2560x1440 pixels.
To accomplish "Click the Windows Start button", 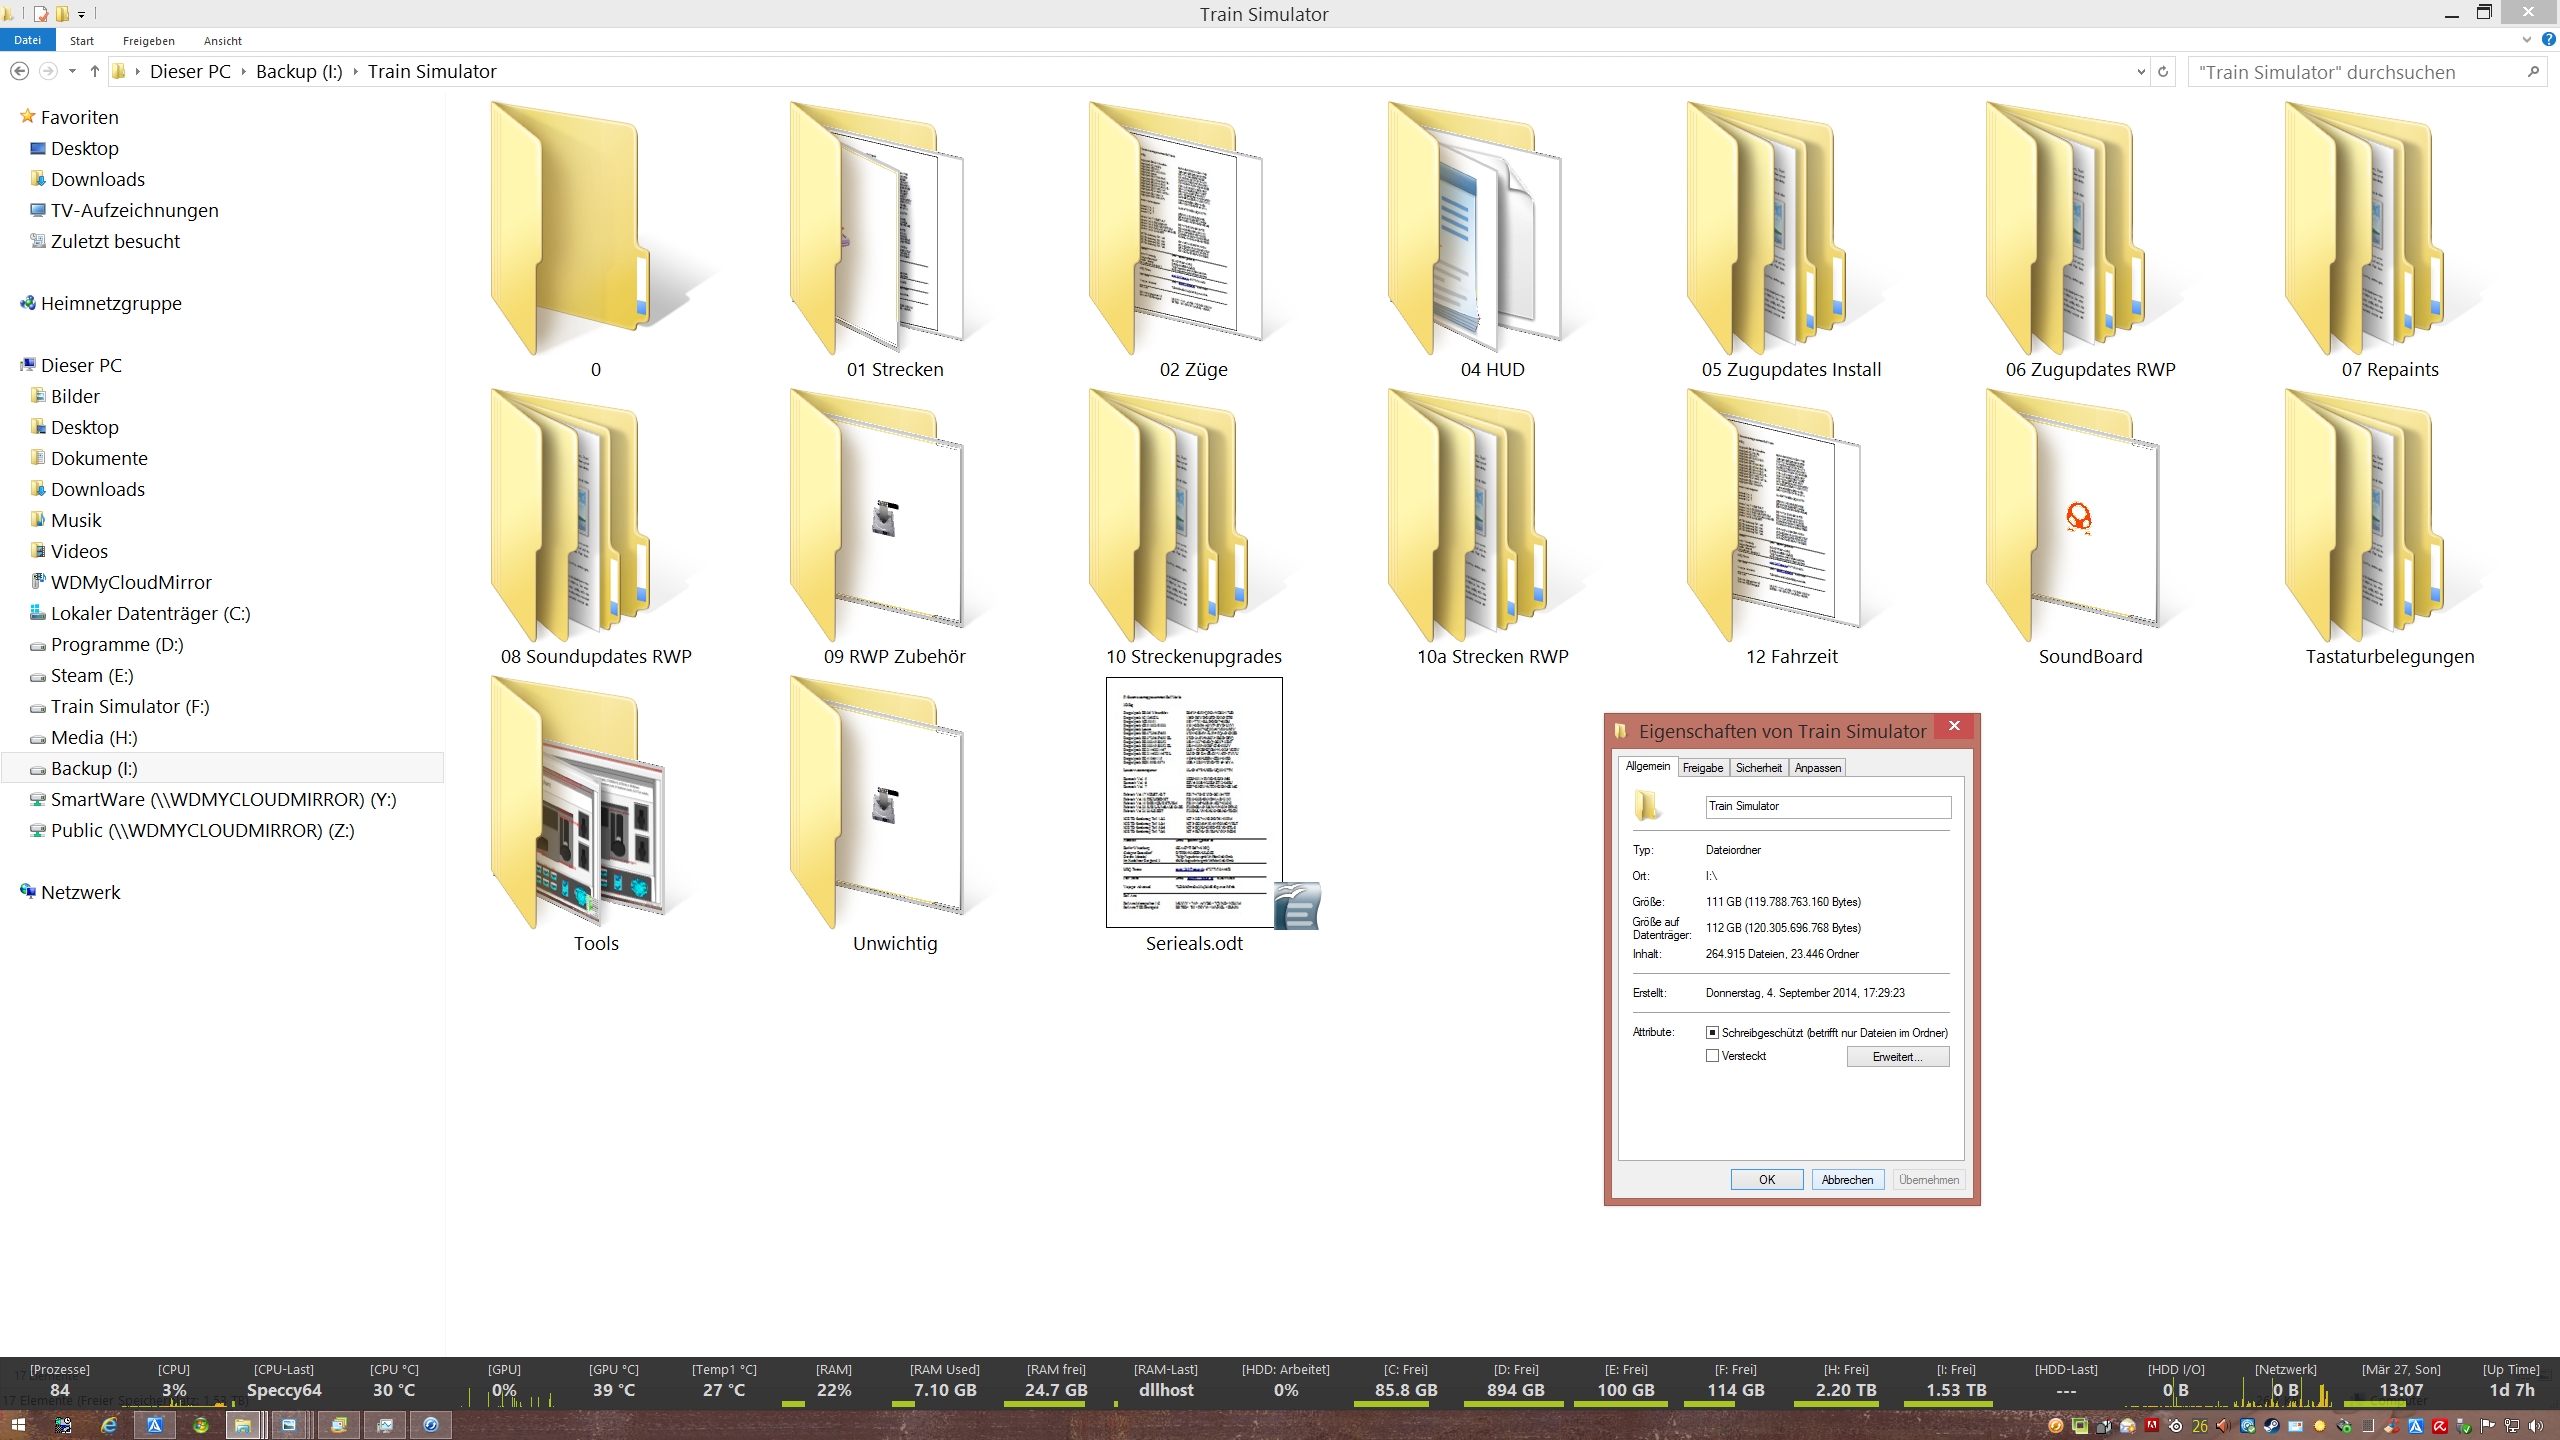I will pyautogui.click(x=18, y=1425).
